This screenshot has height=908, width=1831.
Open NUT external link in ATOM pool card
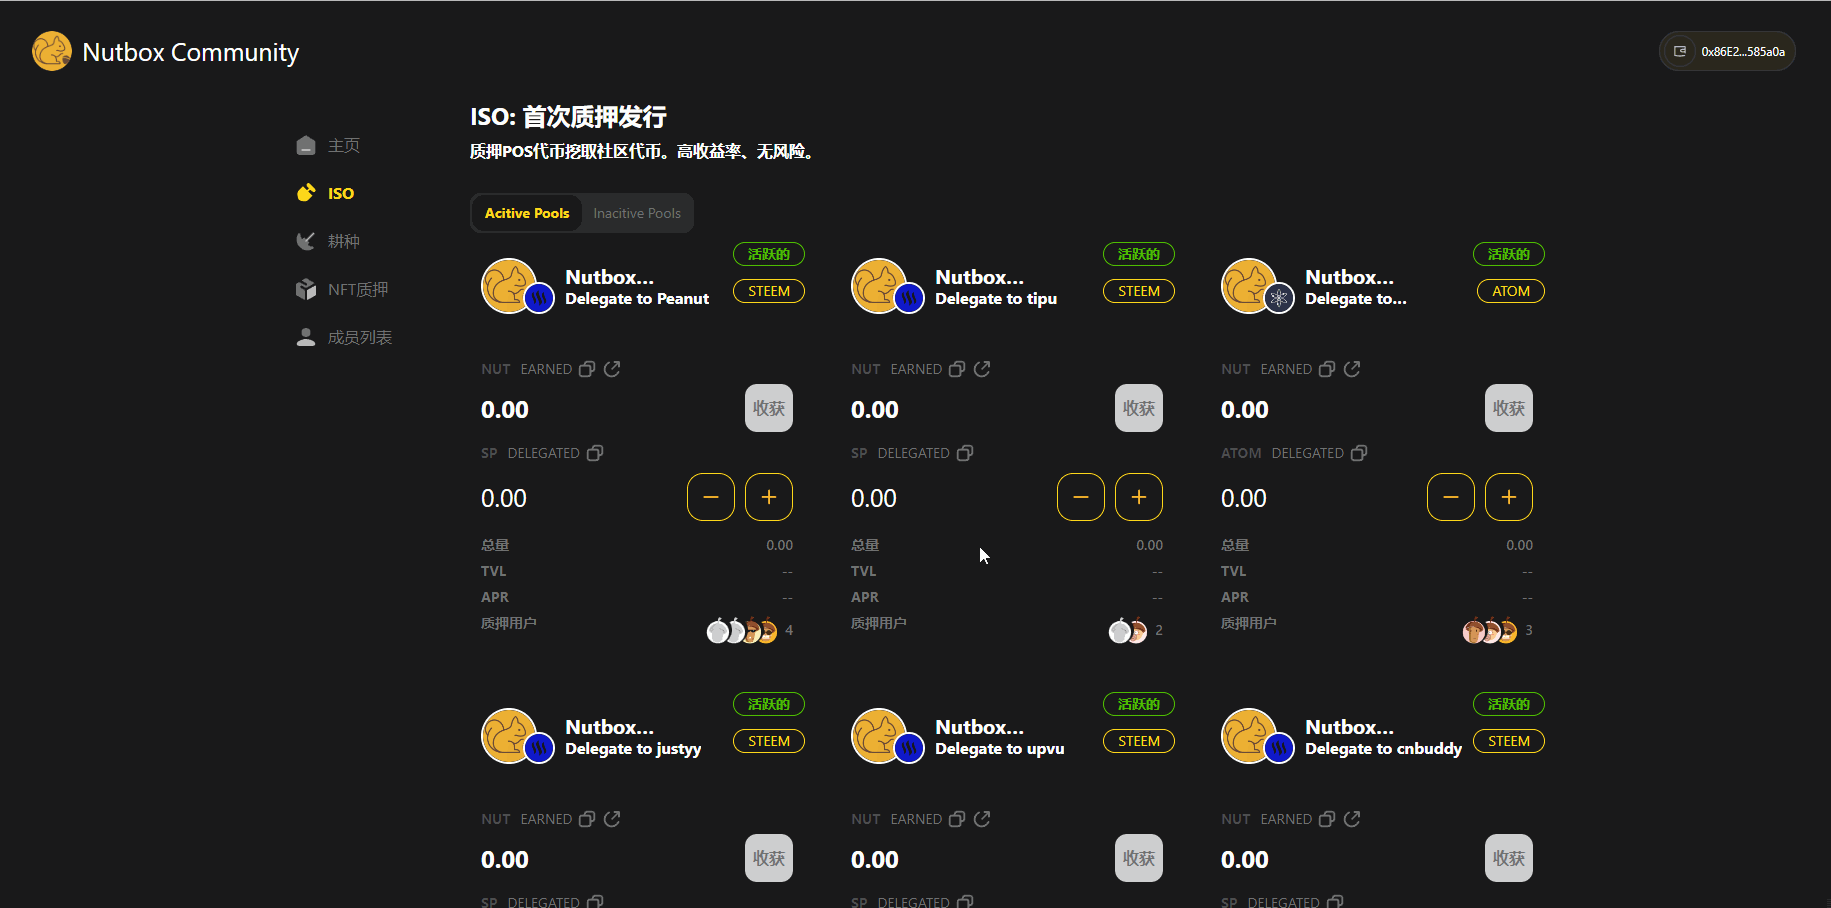pyautogui.click(x=1352, y=369)
